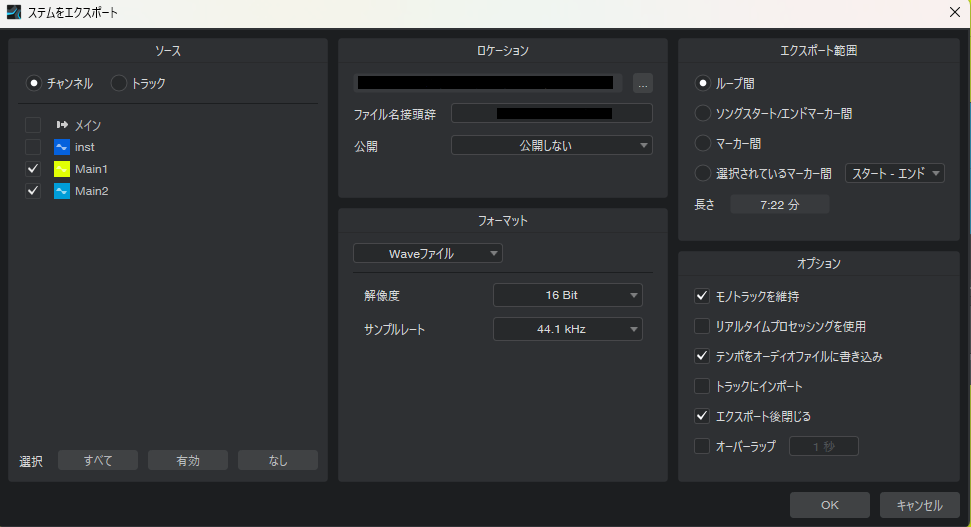Open the 16 Bit resolution dropdown

pyautogui.click(x=568, y=295)
